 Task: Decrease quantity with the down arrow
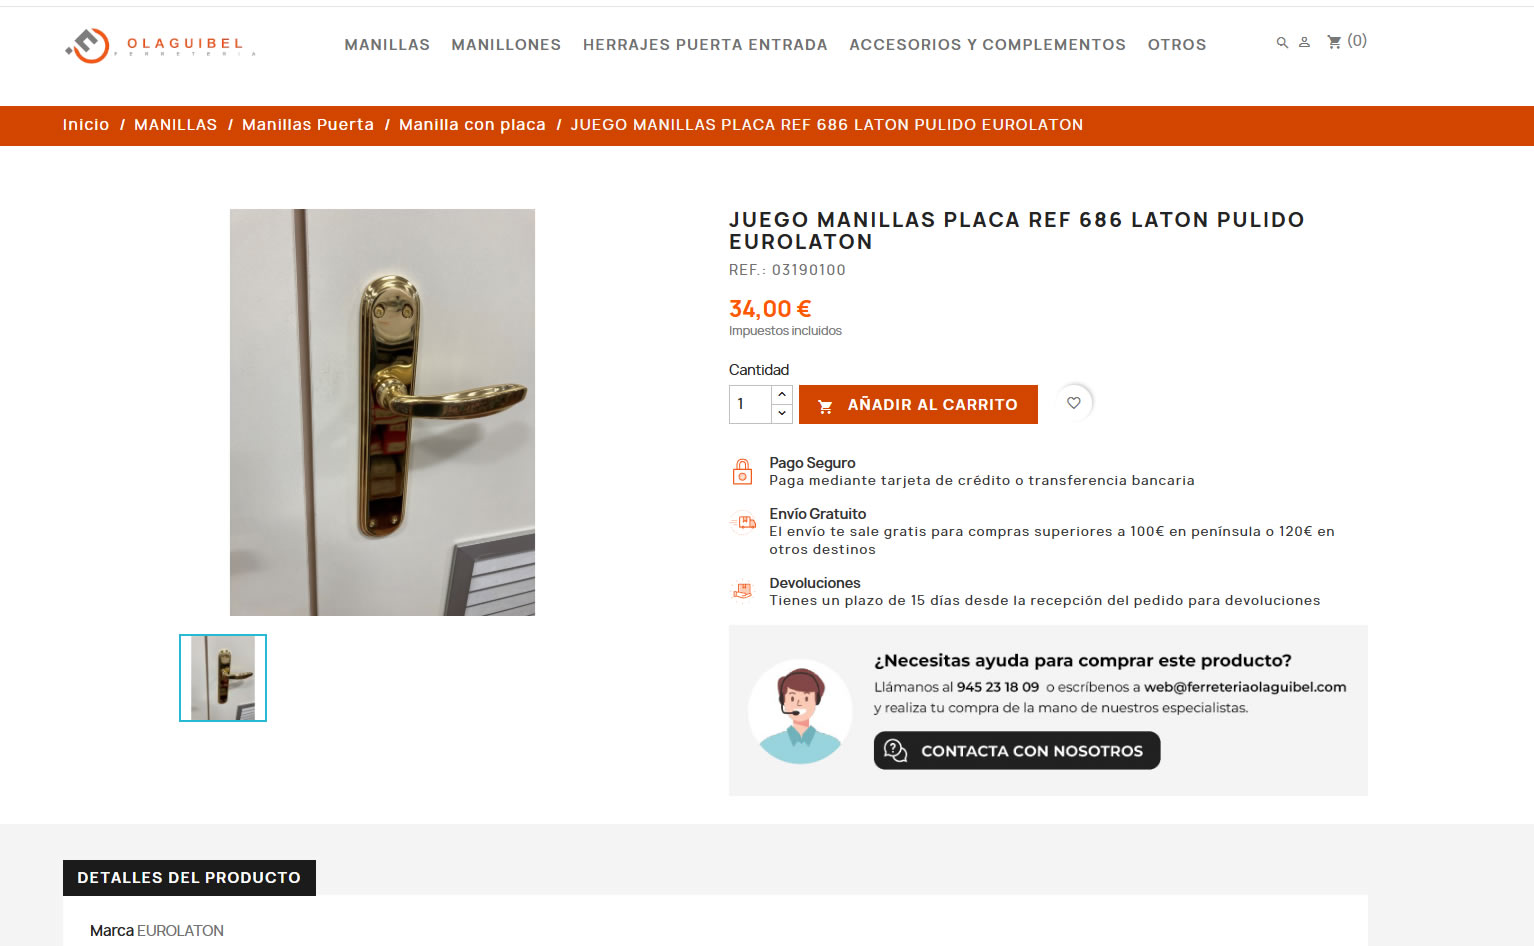782,413
